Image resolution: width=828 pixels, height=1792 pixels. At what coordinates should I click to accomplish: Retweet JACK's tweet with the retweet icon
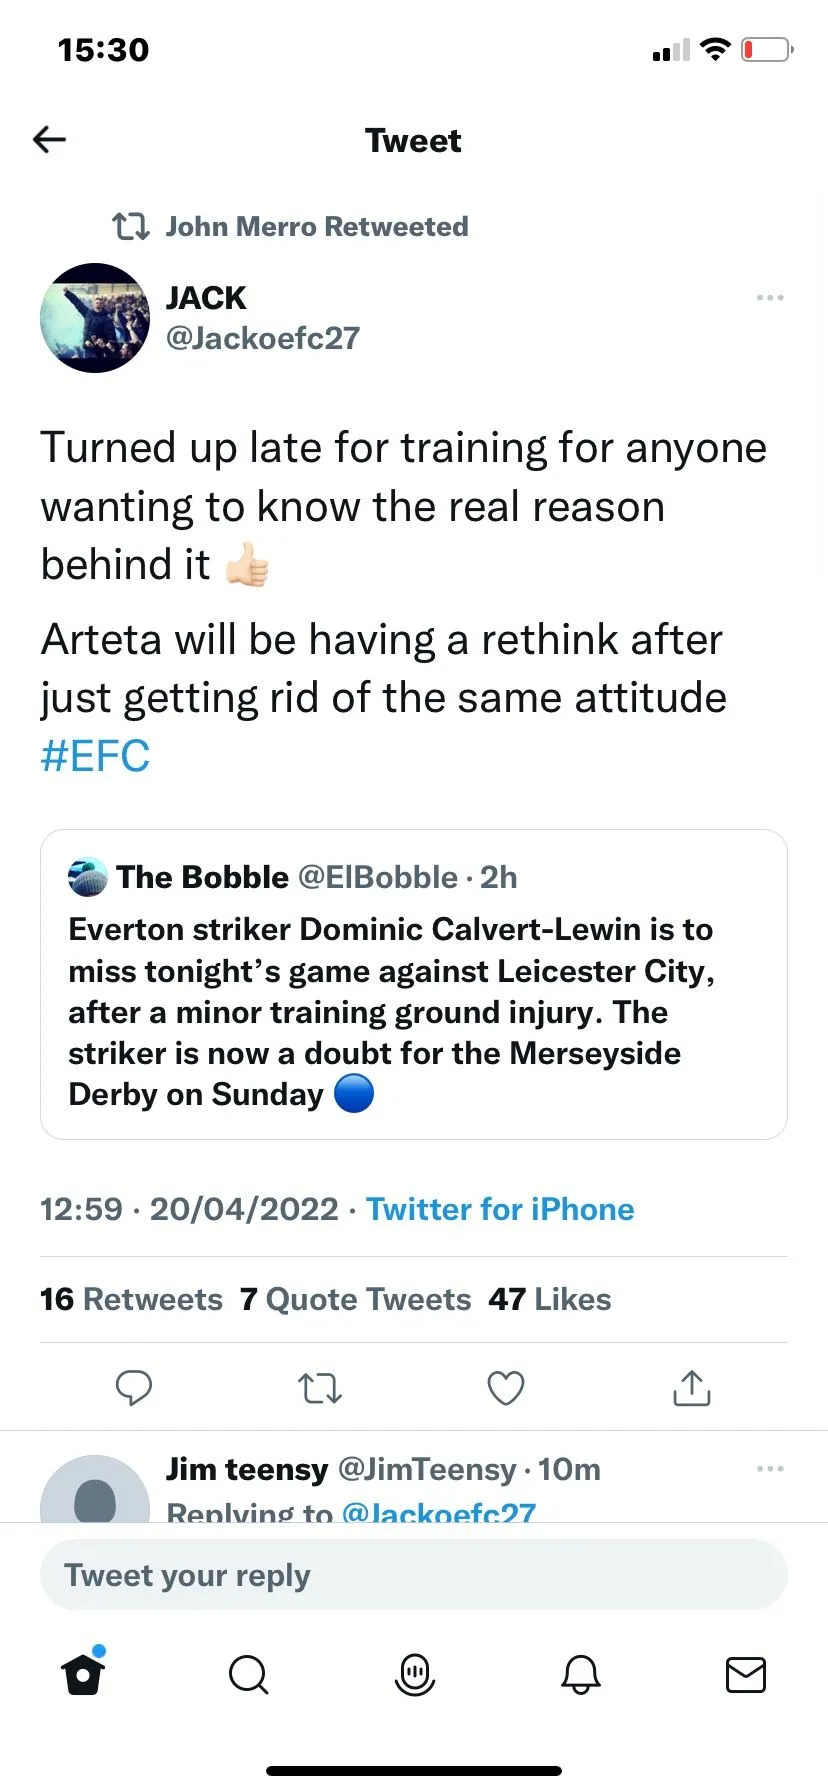320,1388
